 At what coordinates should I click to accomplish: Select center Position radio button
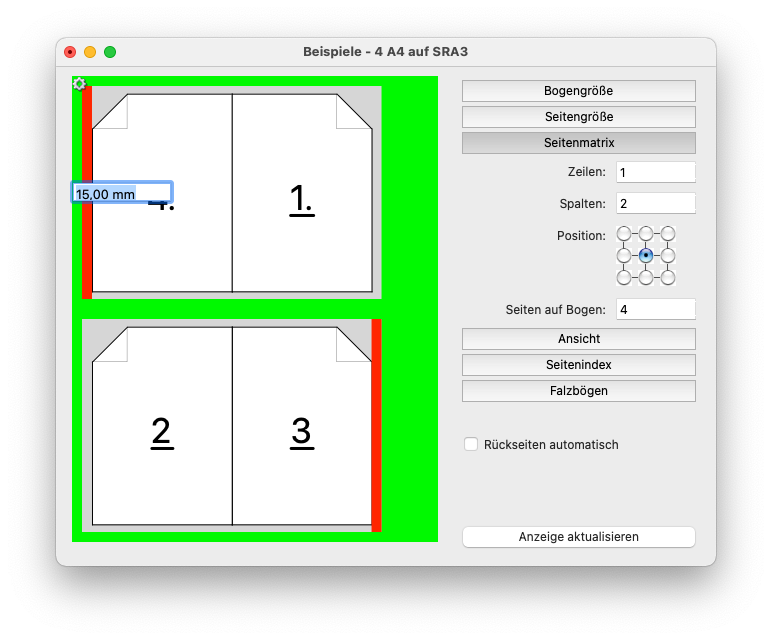coord(646,256)
